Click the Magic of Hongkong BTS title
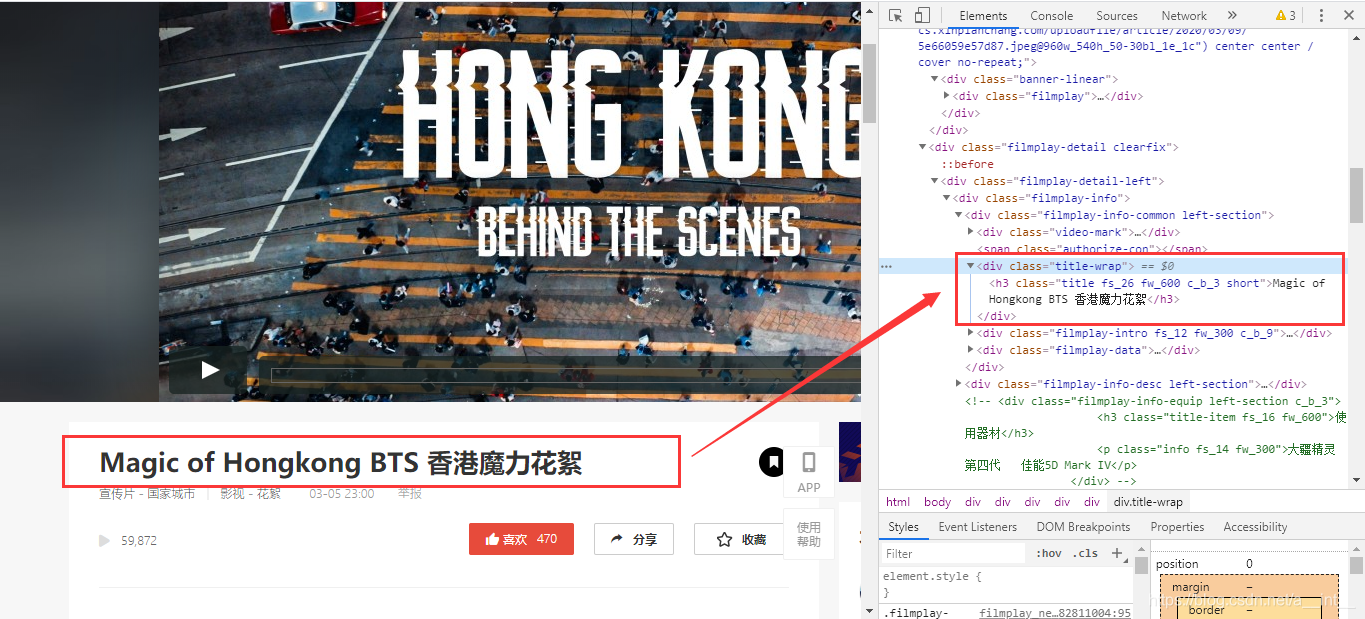Screen dimensions: 1365x619 341,463
